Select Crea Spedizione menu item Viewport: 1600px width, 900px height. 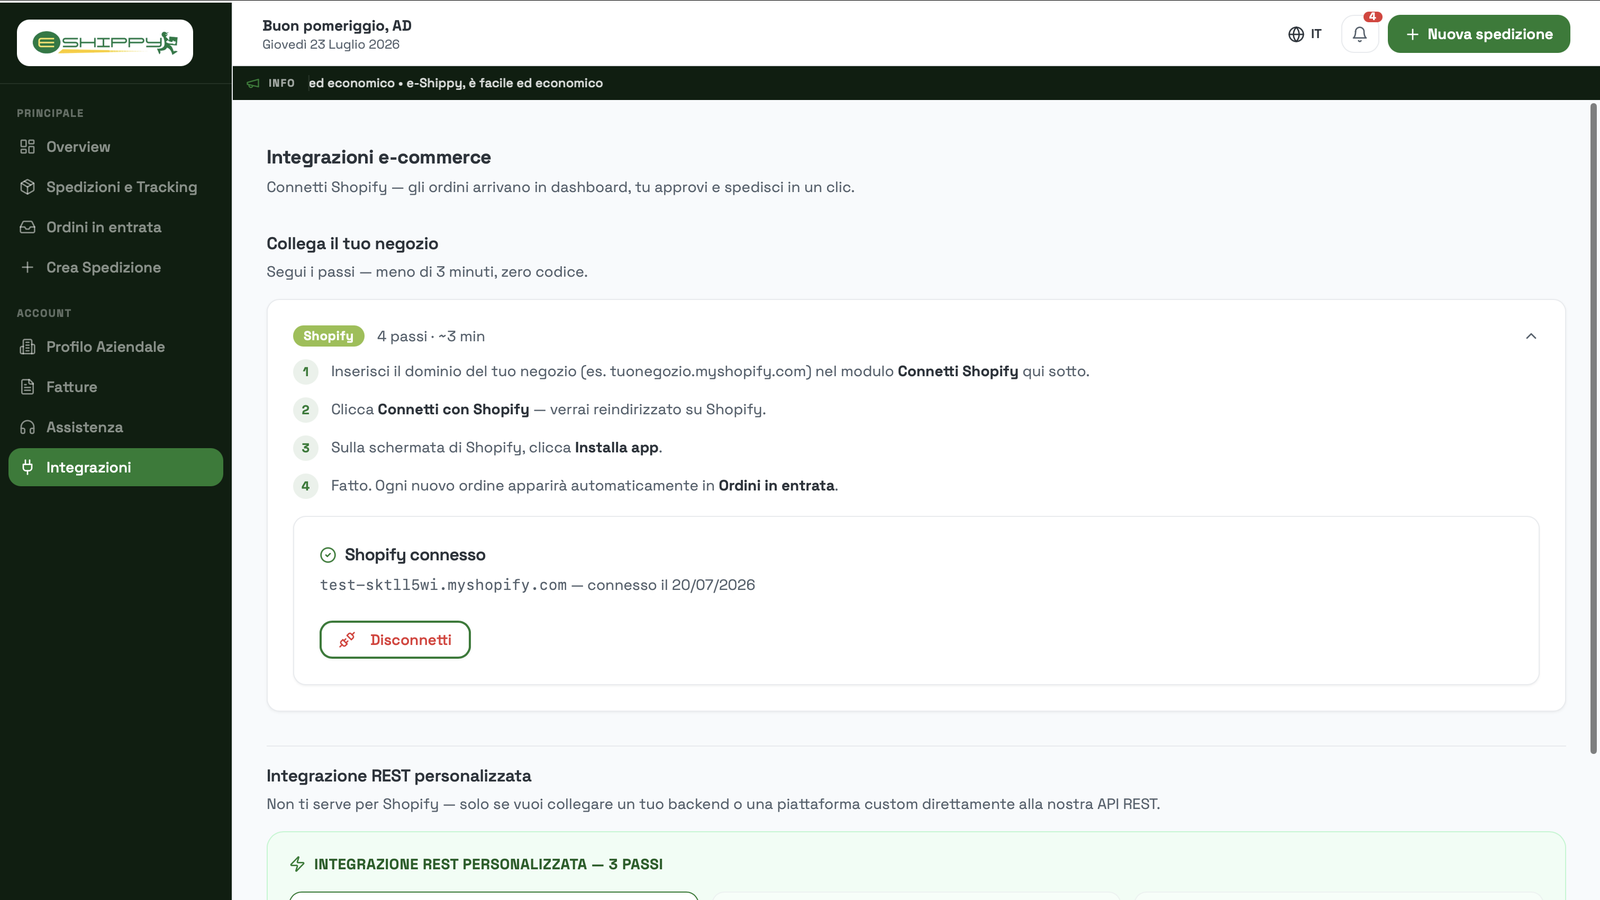point(116,267)
